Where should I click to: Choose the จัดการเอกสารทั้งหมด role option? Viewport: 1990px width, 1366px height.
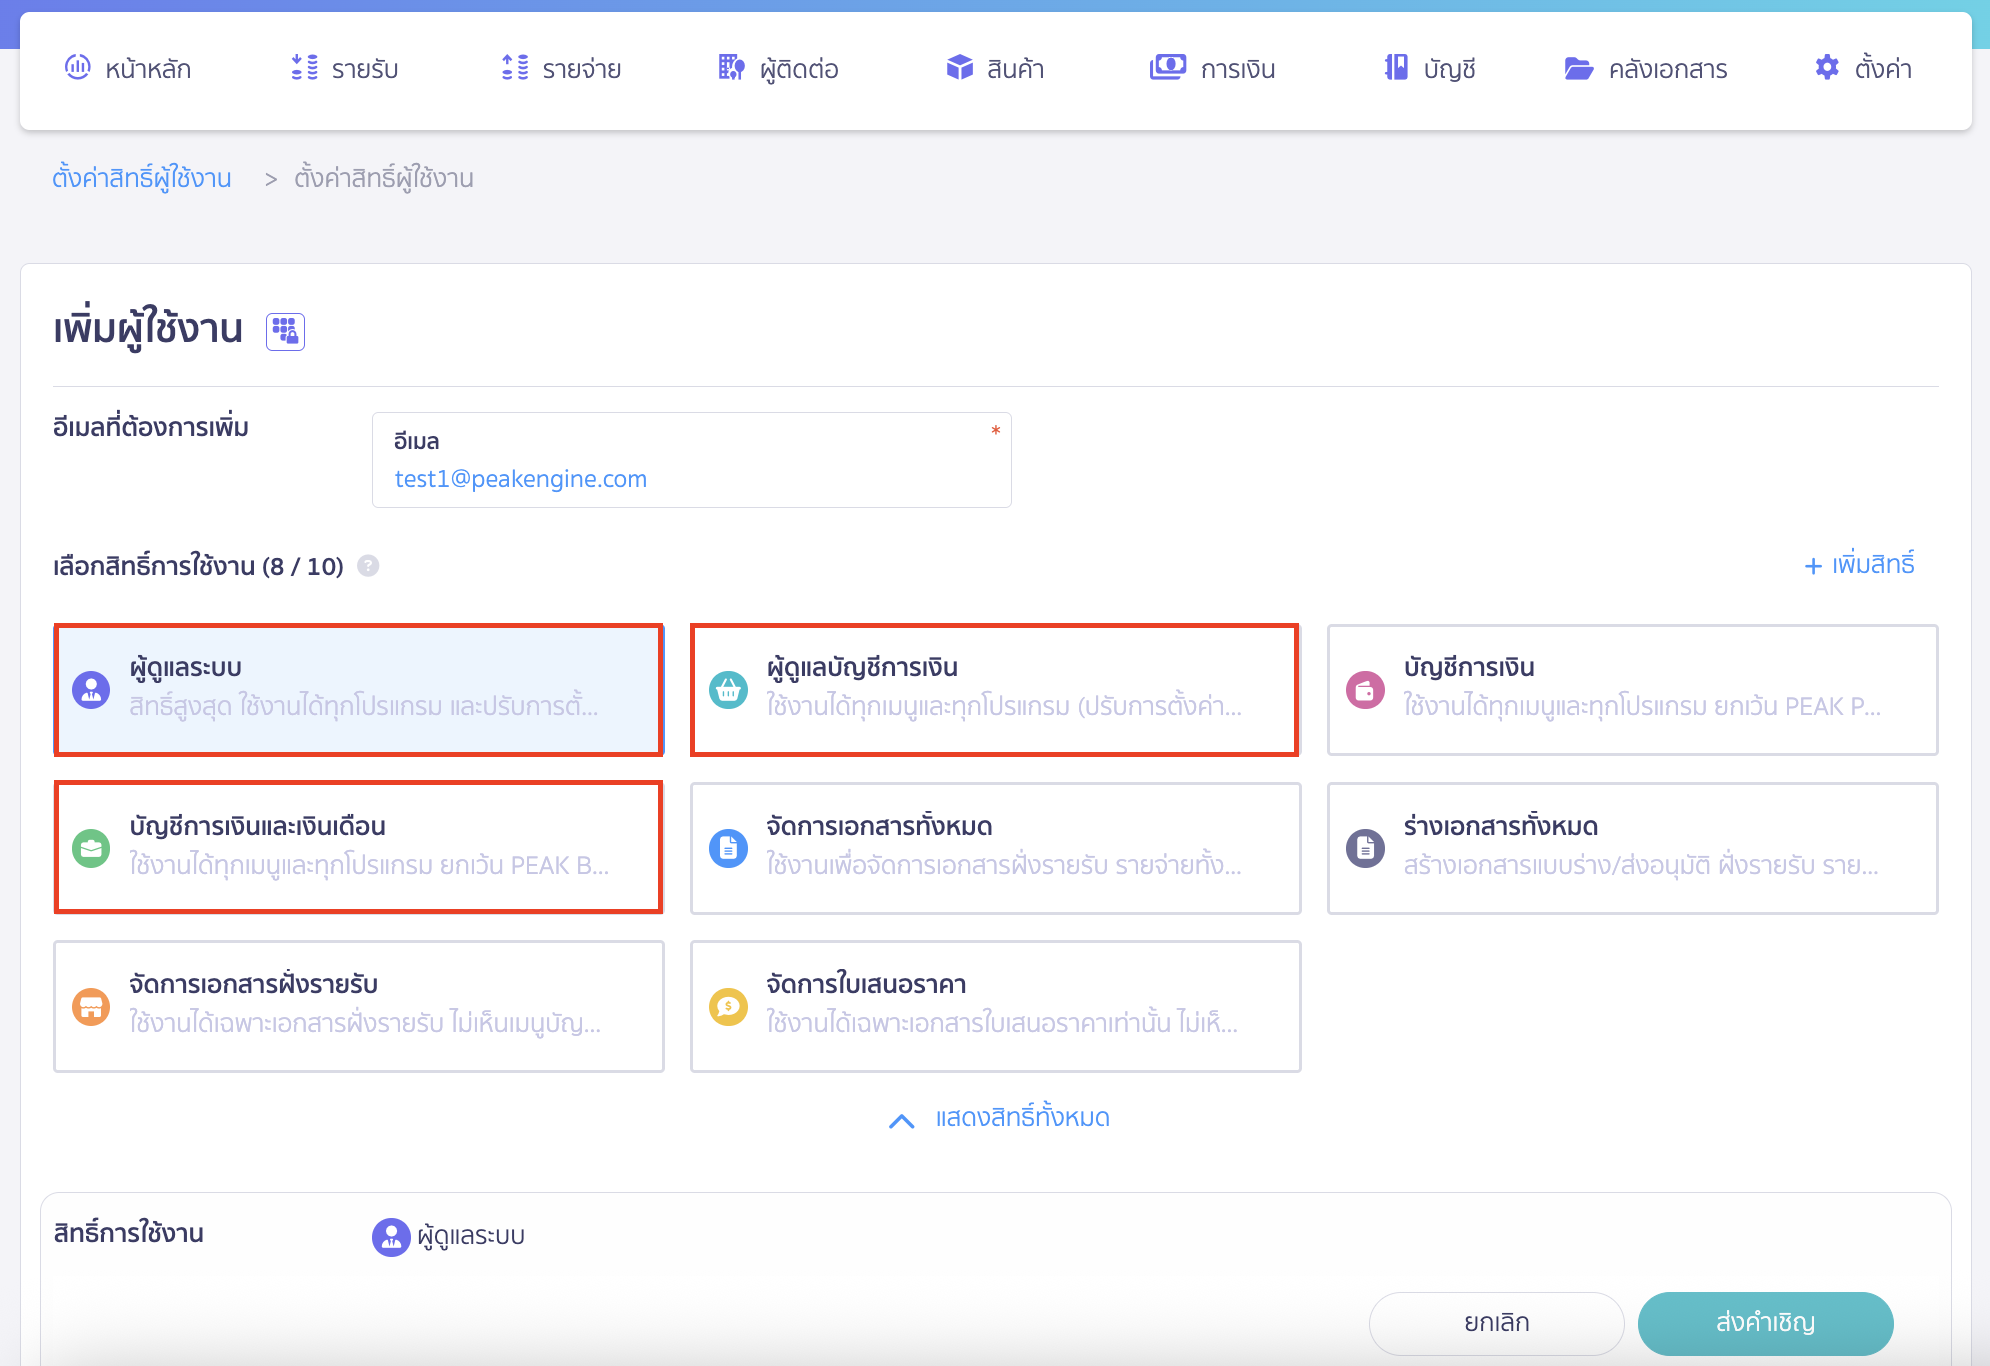pos(995,847)
